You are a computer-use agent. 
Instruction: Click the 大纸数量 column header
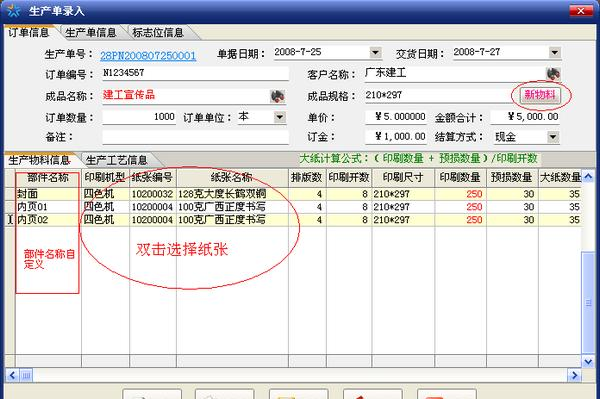560,178
